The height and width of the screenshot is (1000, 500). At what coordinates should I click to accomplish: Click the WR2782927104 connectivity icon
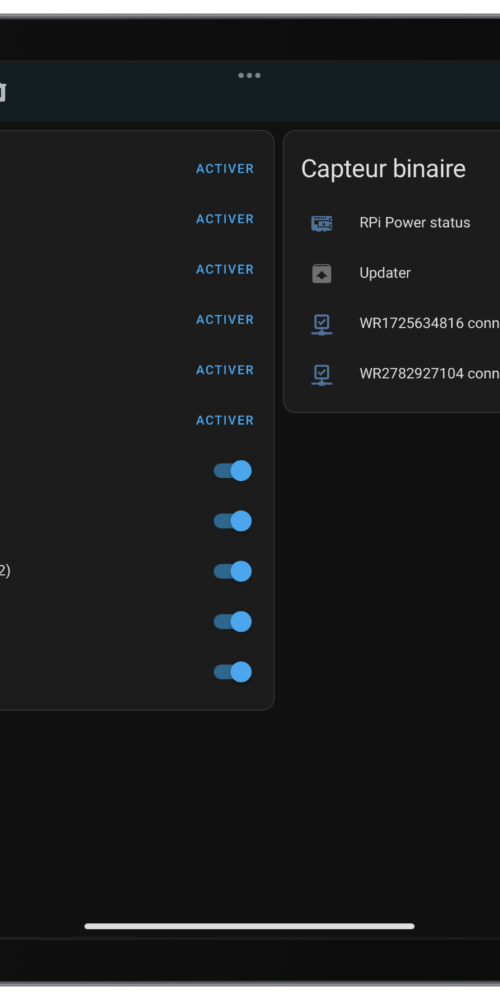(x=321, y=374)
